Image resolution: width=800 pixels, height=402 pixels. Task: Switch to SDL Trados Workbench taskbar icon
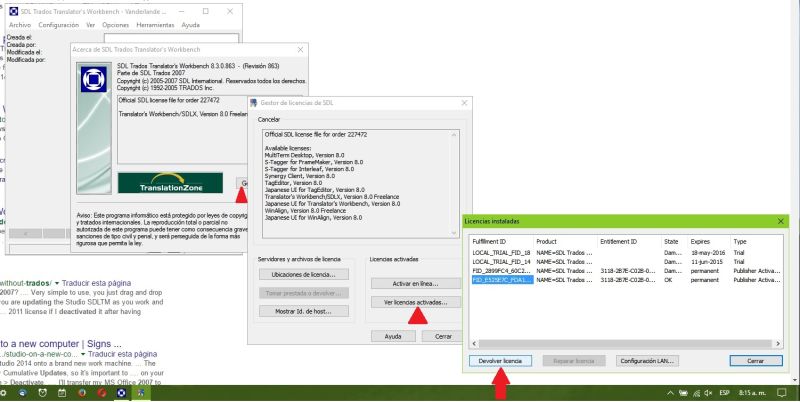[121, 393]
